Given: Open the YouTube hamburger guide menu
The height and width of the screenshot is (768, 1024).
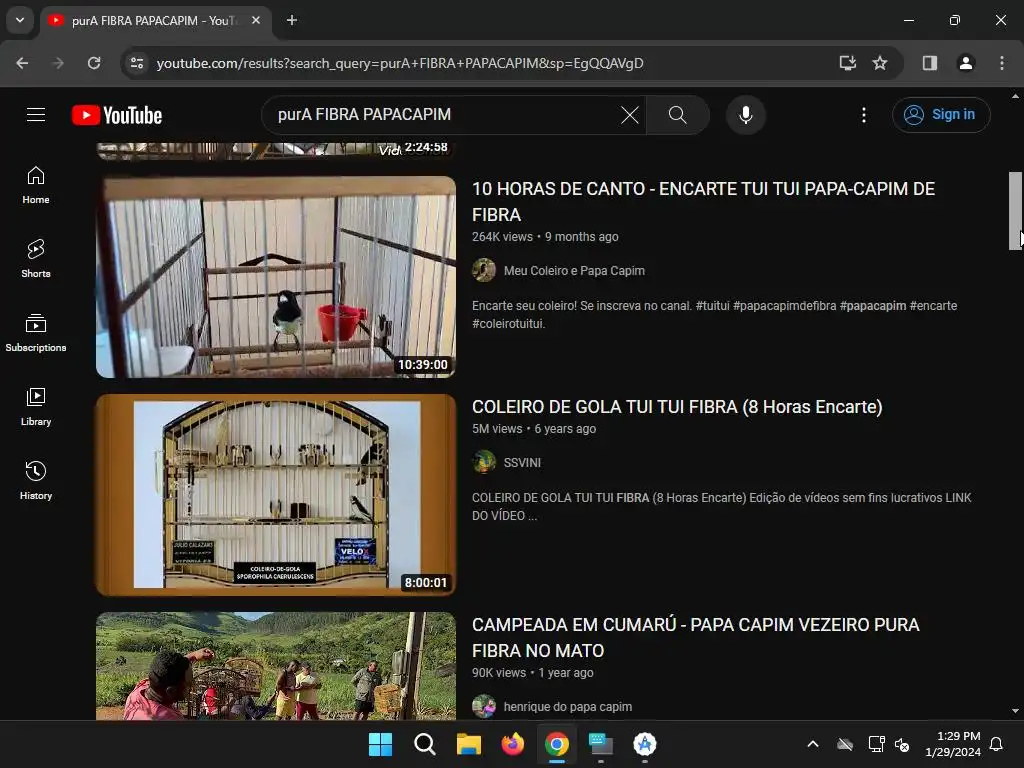Looking at the screenshot, I should pyautogui.click(x=36, y=115).
